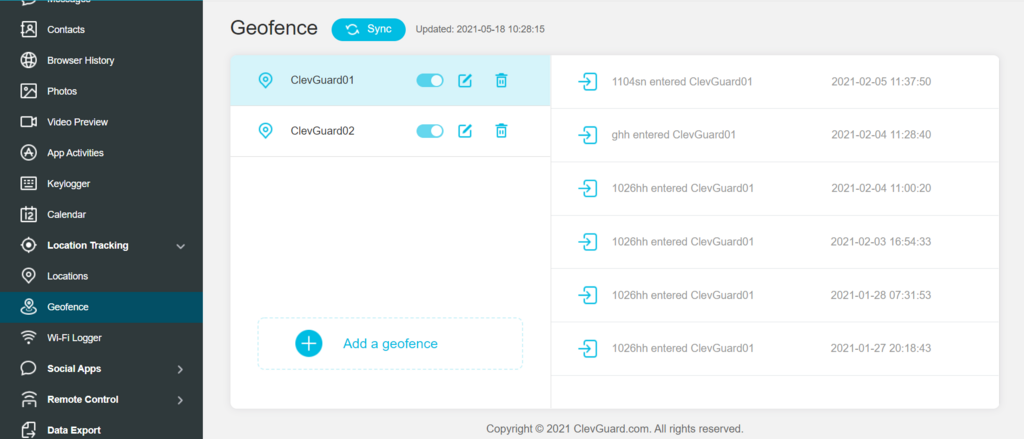Click the timestamp 2021-01-27 20:18:43

[881, 348]
